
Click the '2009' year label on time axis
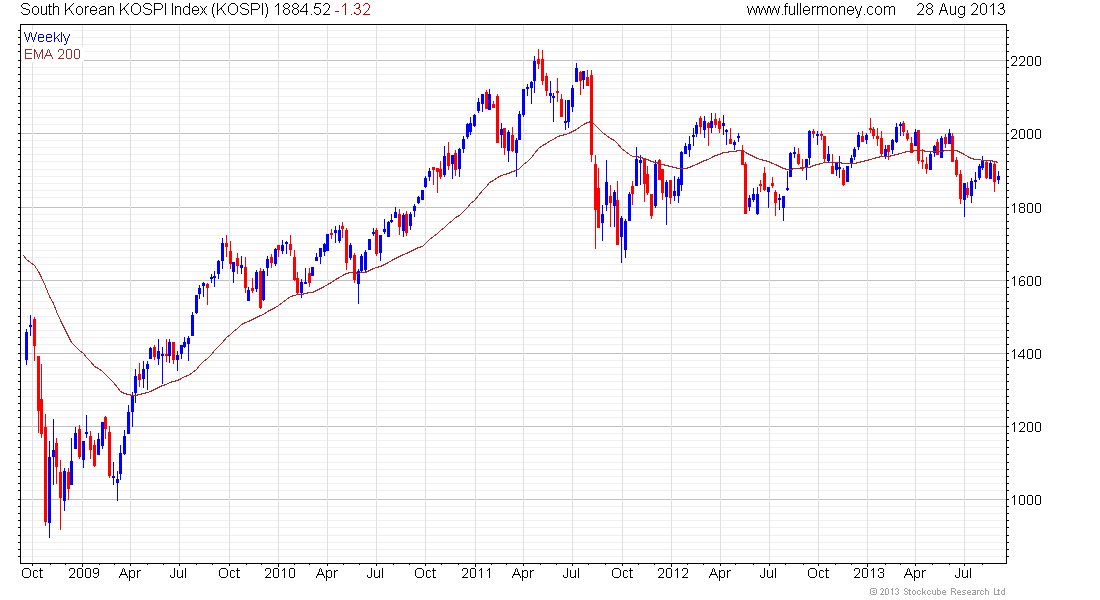[83, 573]
